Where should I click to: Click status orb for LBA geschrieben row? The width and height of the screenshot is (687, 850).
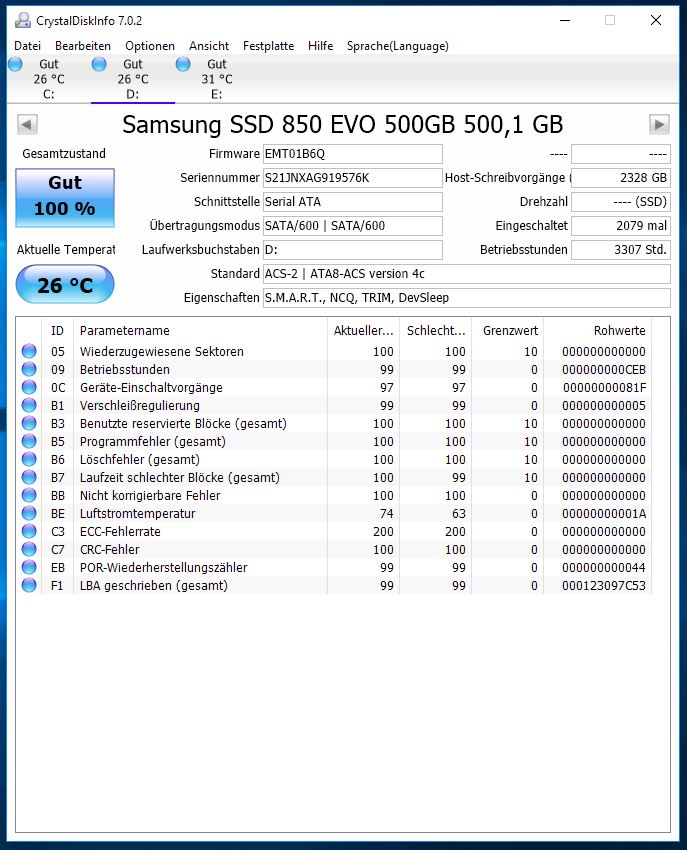[x=29, y=585]
